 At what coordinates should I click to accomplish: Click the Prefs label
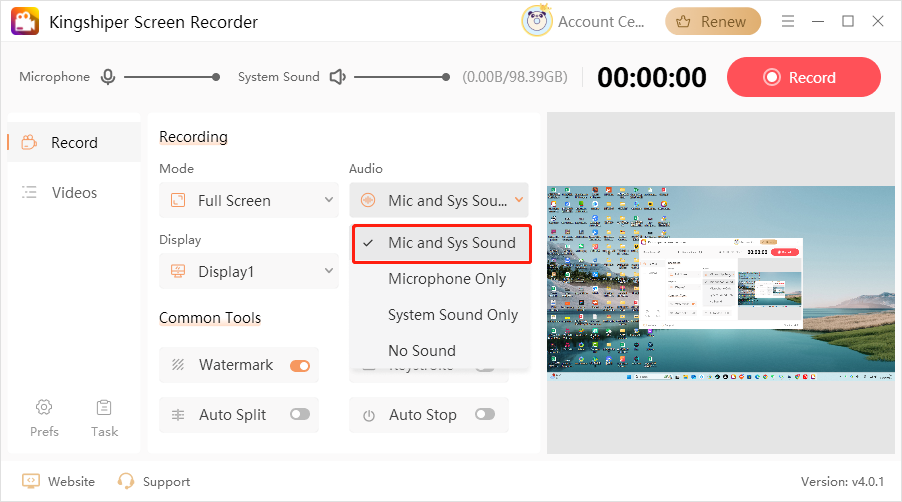tap(44, 431)
